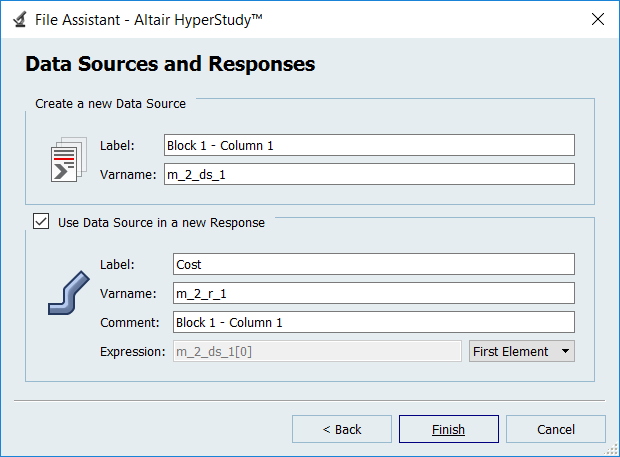
Task: Click the m_2_ds_1 Varname field
Action: pyautogui.click(x=368, y=174)
